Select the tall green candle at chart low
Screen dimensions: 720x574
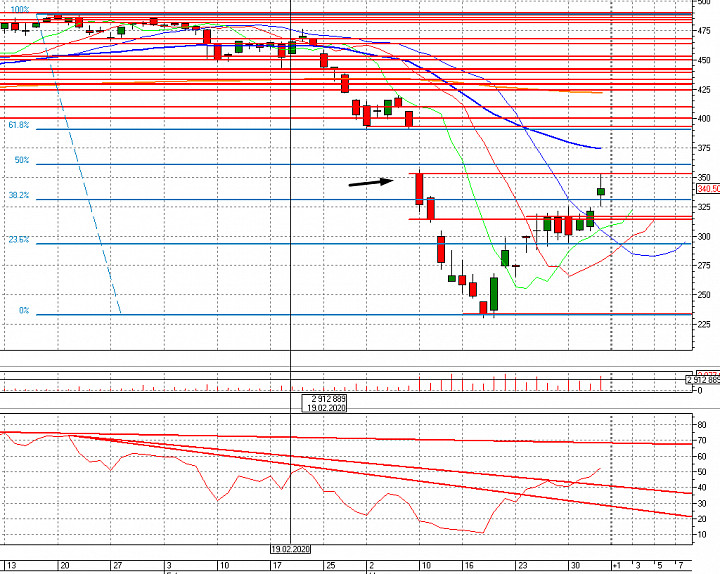coord(494,294)
